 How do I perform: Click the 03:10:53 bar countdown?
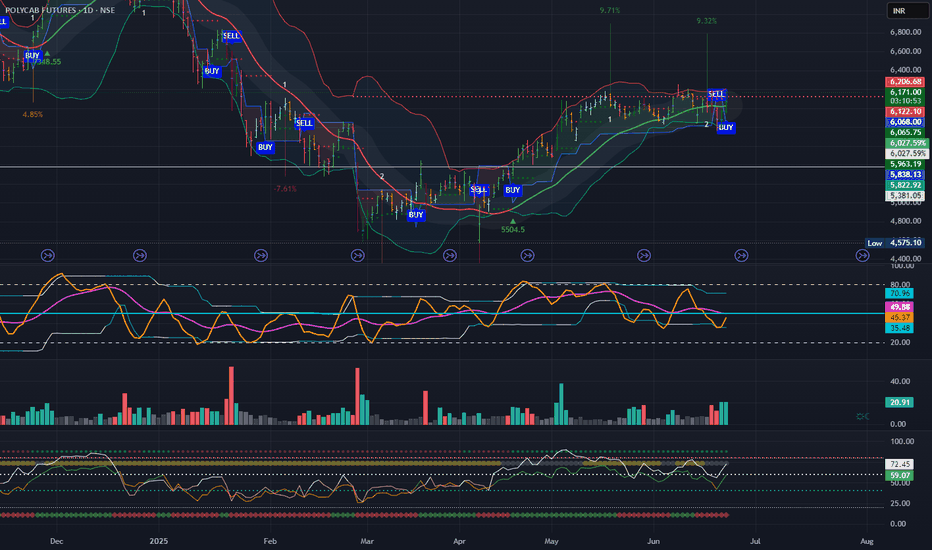pyautogui.click(x=905, y=101)
